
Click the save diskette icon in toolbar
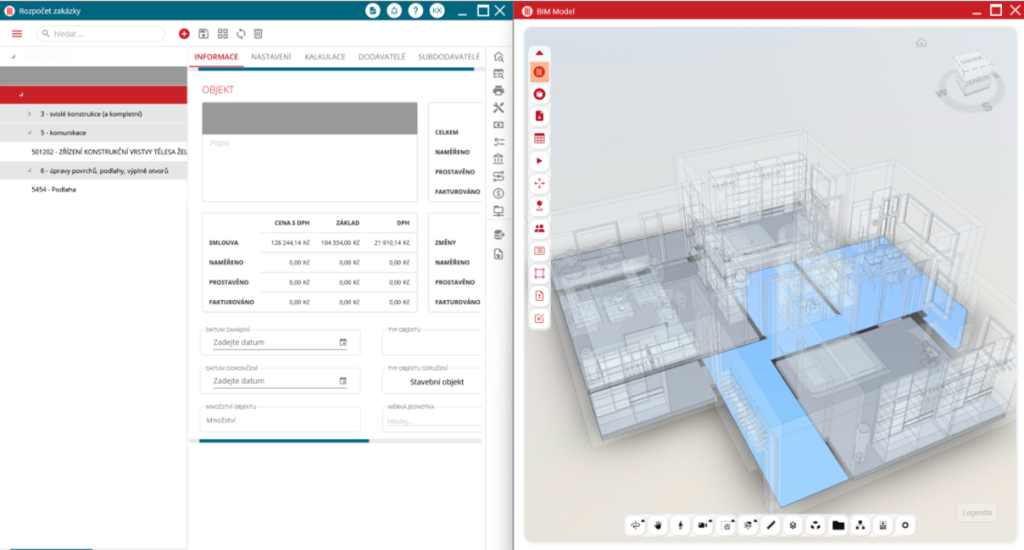204,34
